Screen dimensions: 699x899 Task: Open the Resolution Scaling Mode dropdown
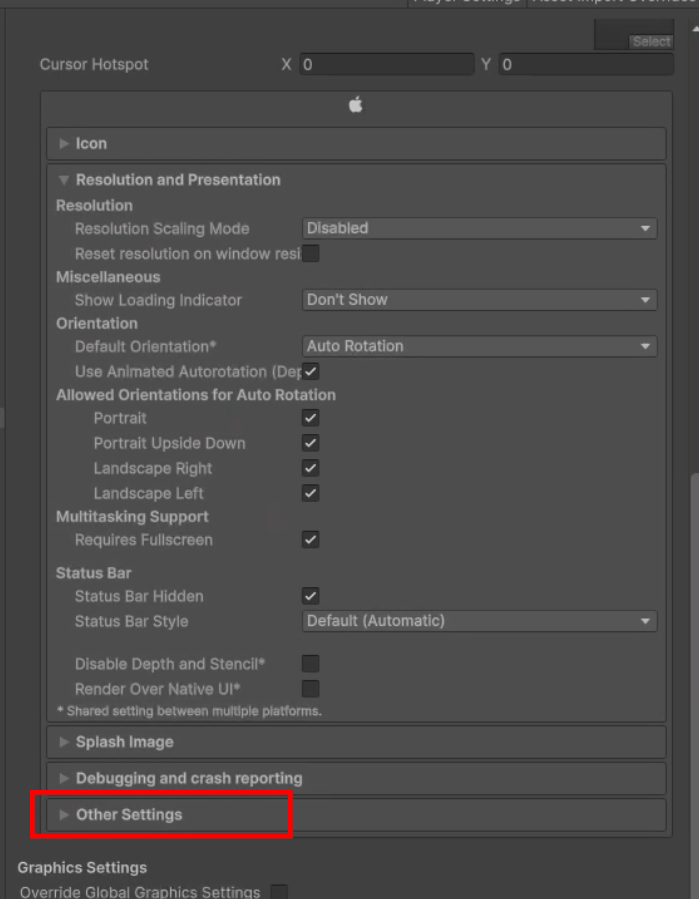[x=479, y=229]
